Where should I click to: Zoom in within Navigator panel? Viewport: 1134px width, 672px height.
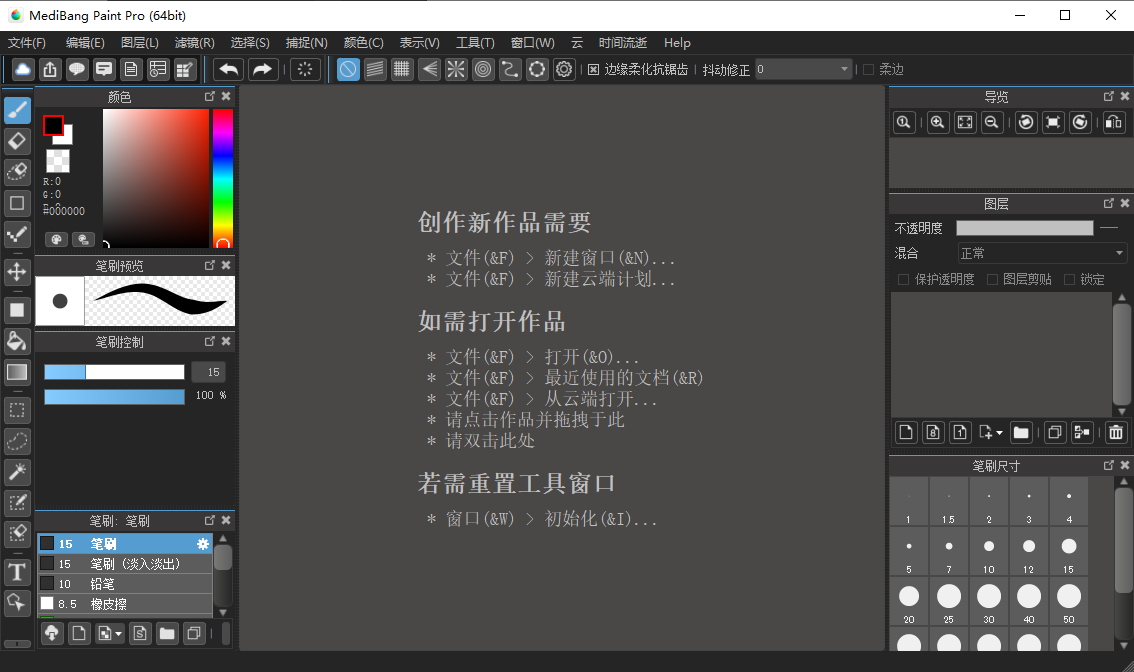937,122
